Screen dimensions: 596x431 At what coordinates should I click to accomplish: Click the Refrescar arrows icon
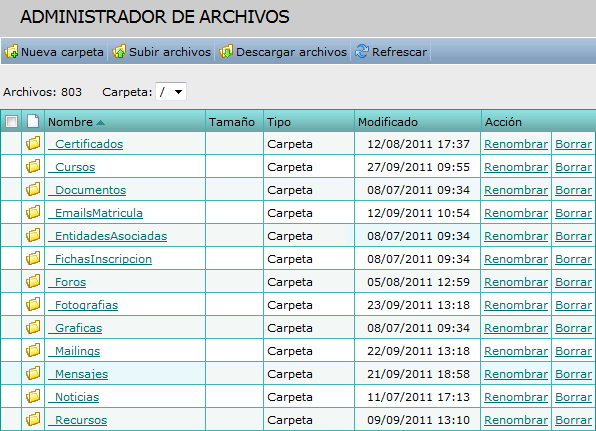pyautogui.click(x=362, y=51)
